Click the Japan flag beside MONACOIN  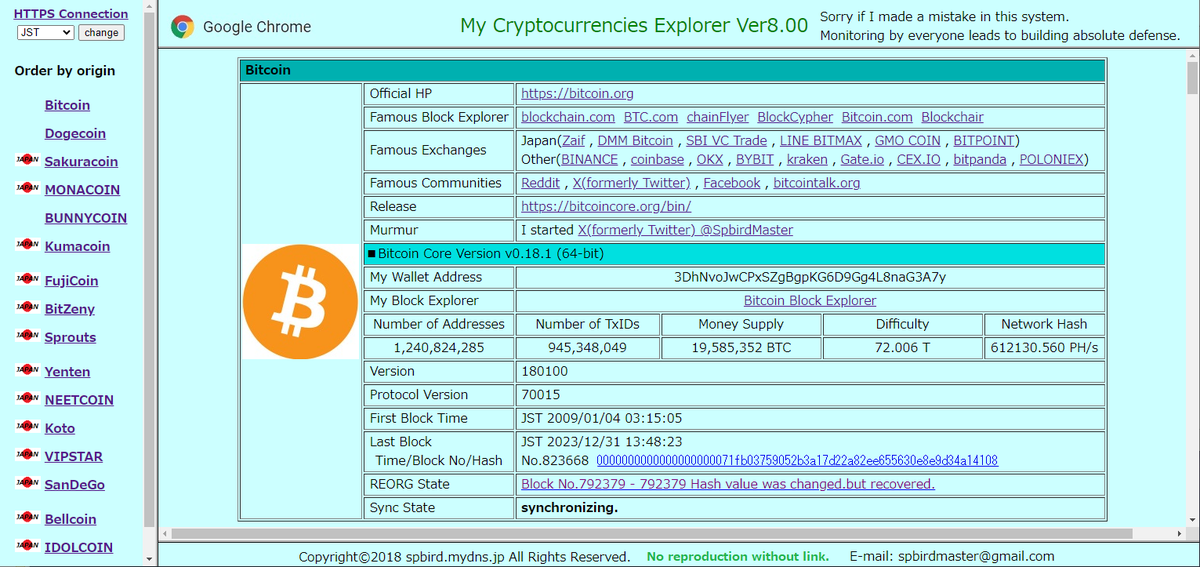(x=27, y=188)
